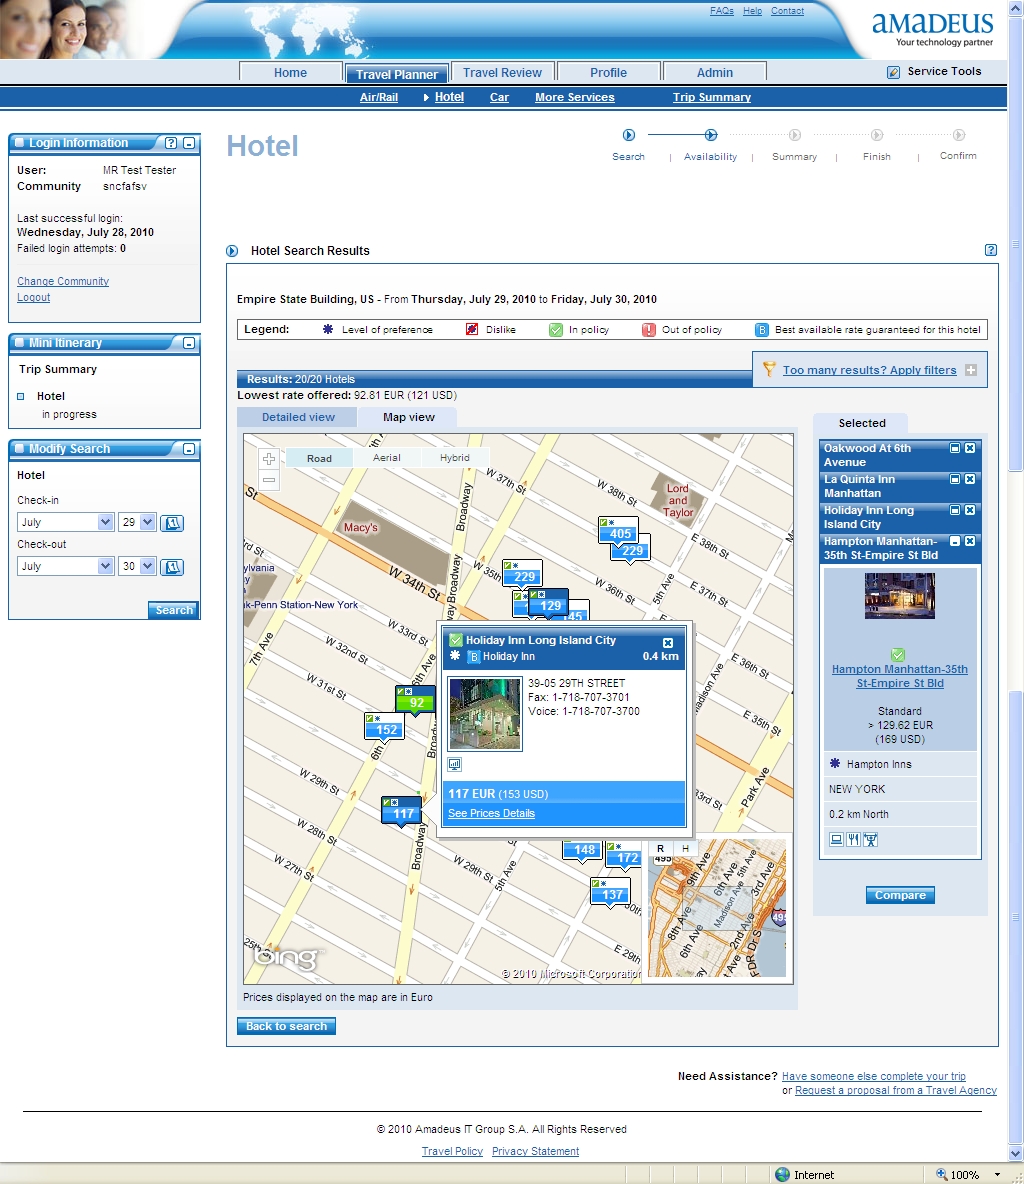
Task: Select the 405 EUR hotel map marker
Action: click(618, 531)
